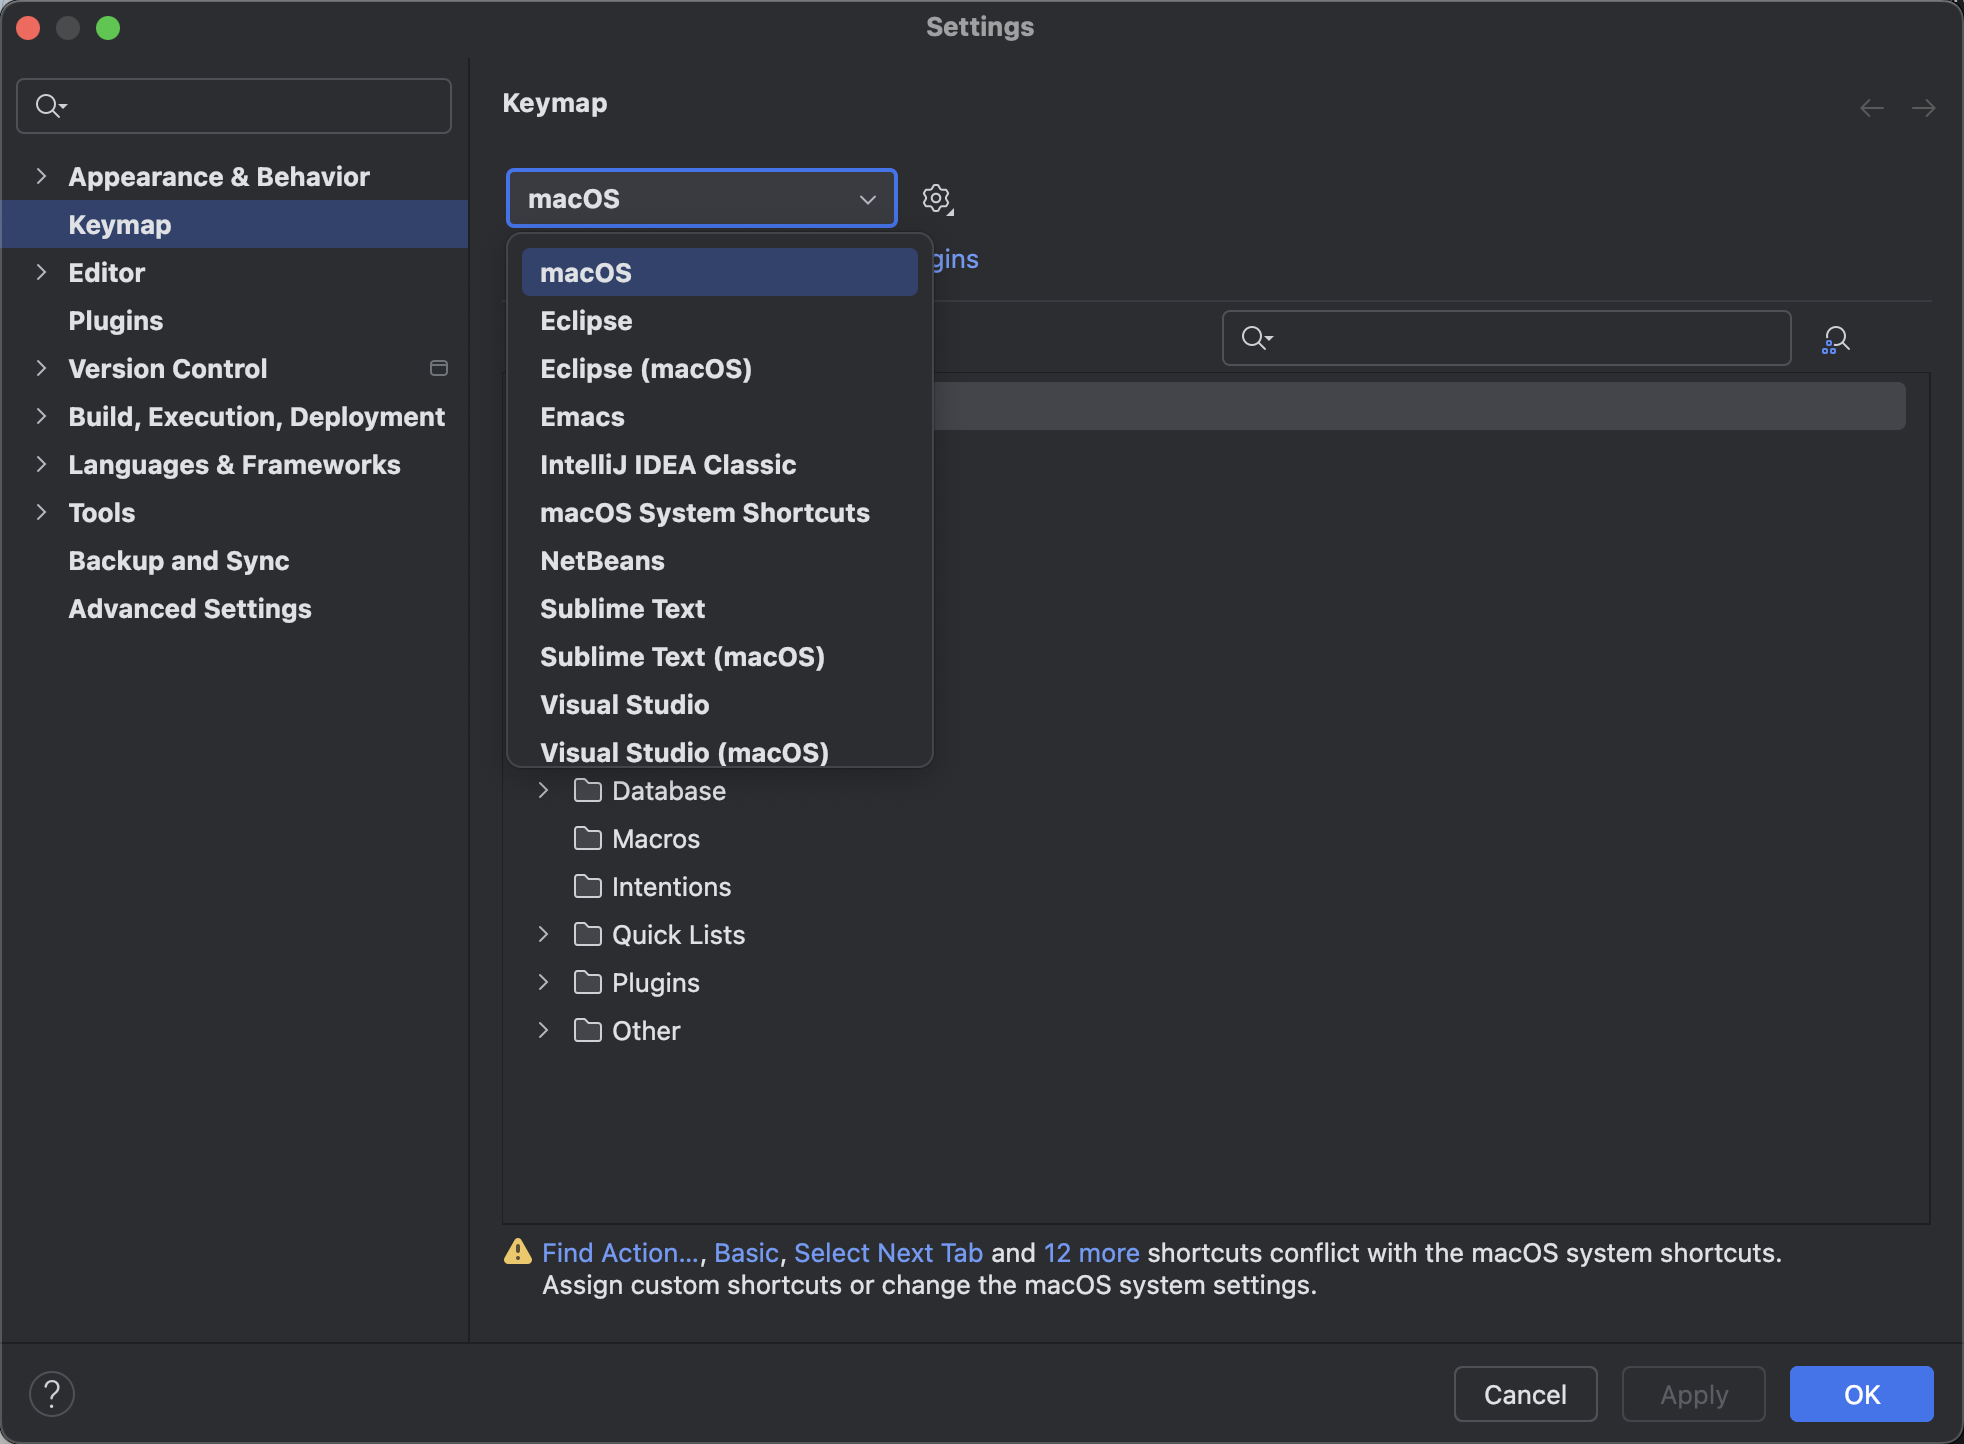Viewport: 1964px width, 1444px height.
Task: Click Find Actions by Shortcut icon
Action: pos(1836,339)
